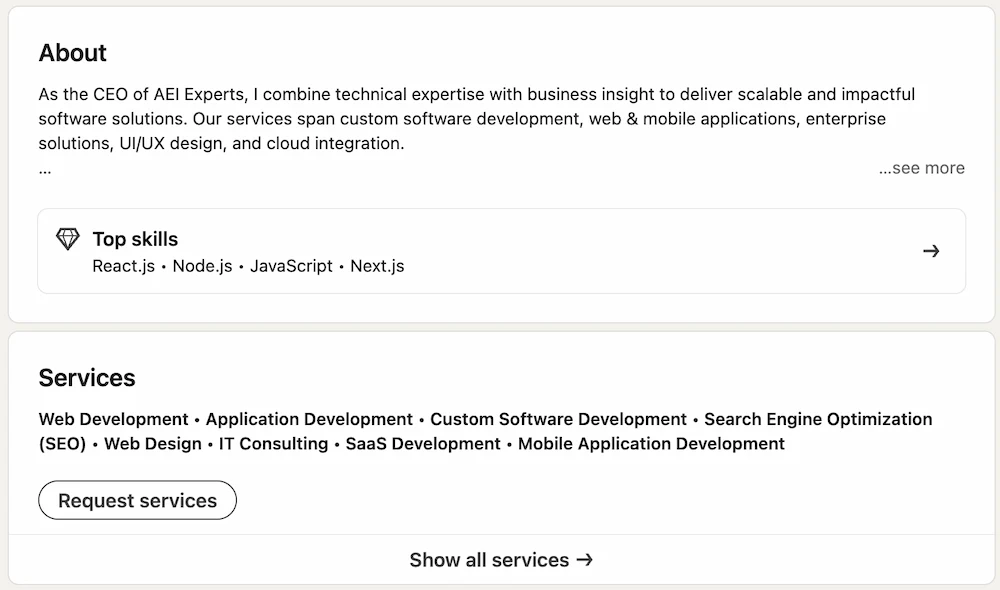Select the SaaS Development service
Viewport: 1000px width, 590px height.
(x=422, y=444)
